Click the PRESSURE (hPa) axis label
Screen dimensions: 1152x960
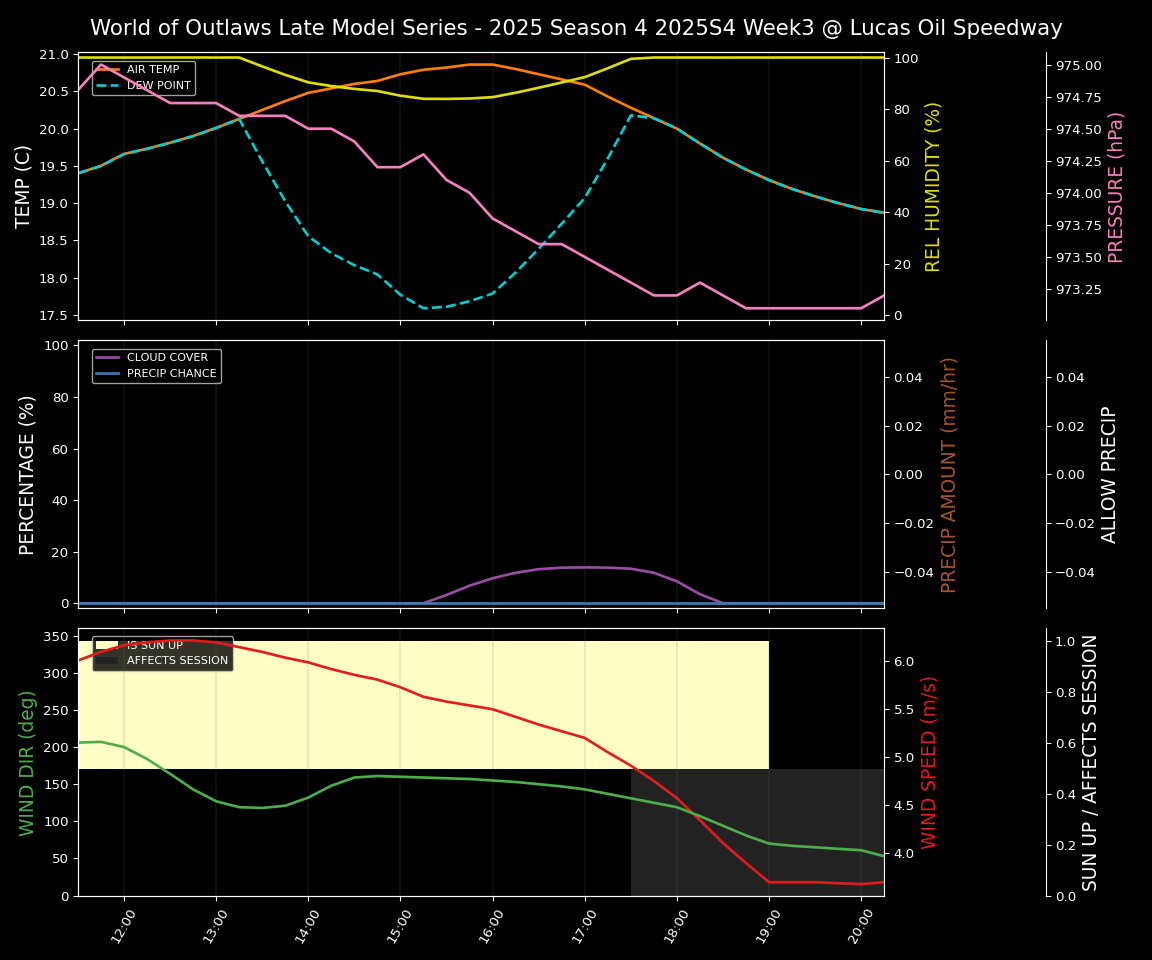1116,187
